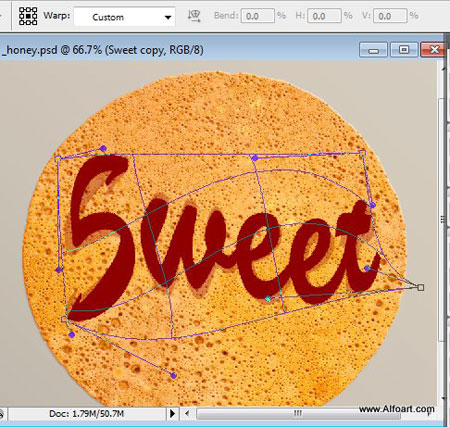
Task: Click the H distortion field
Action: coord(324,16)
